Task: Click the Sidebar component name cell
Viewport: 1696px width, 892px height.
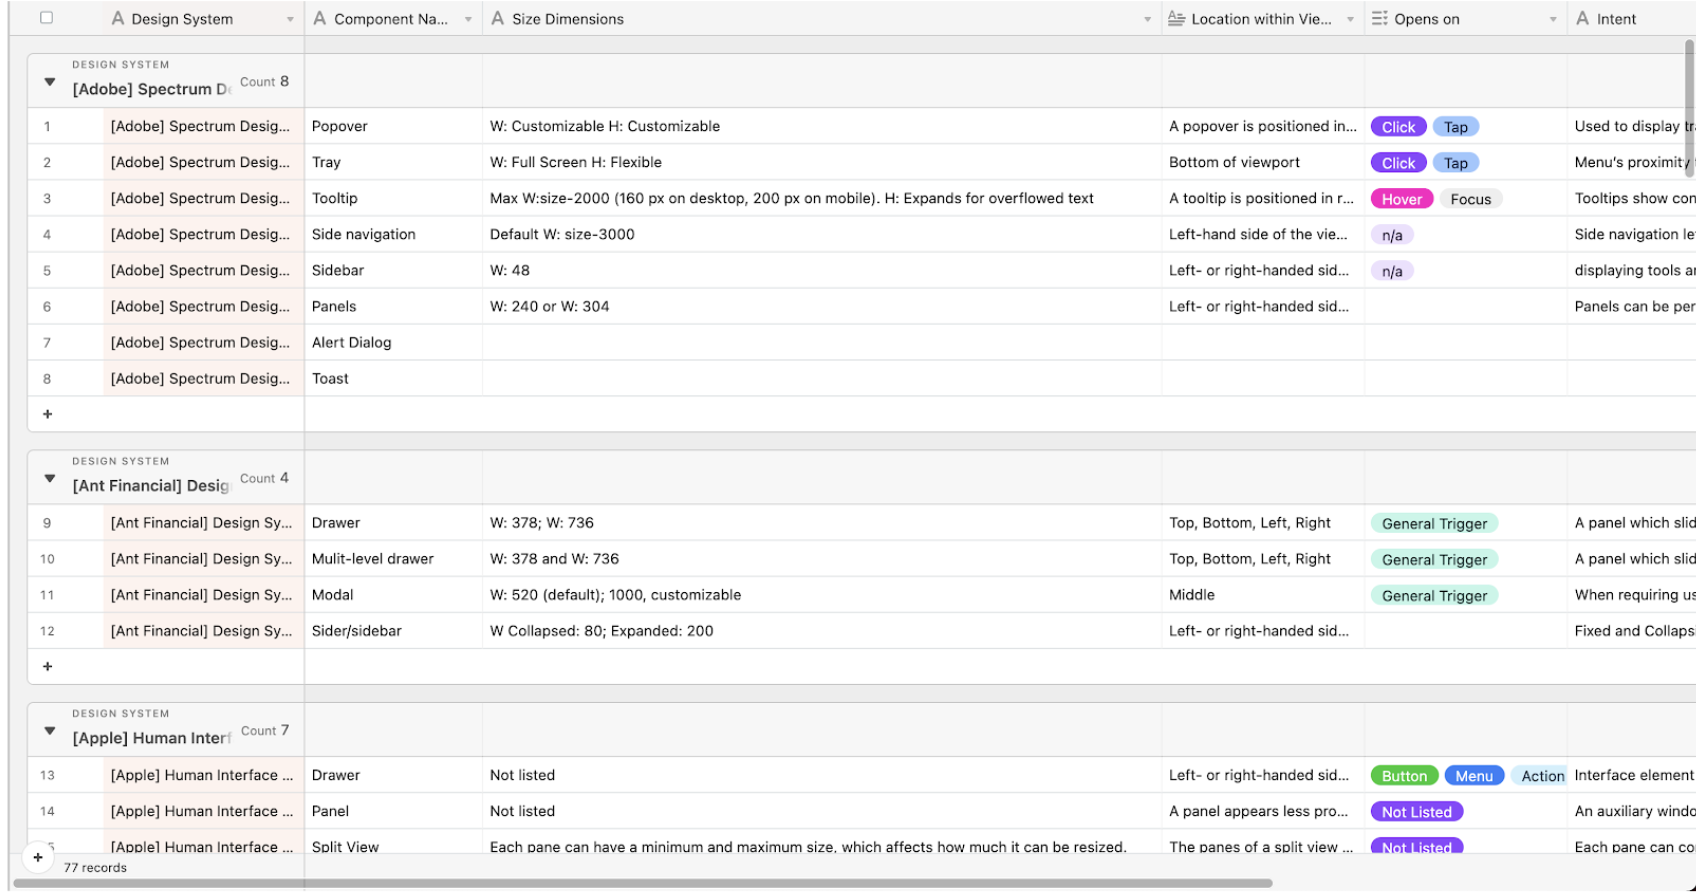Action: 393,270
